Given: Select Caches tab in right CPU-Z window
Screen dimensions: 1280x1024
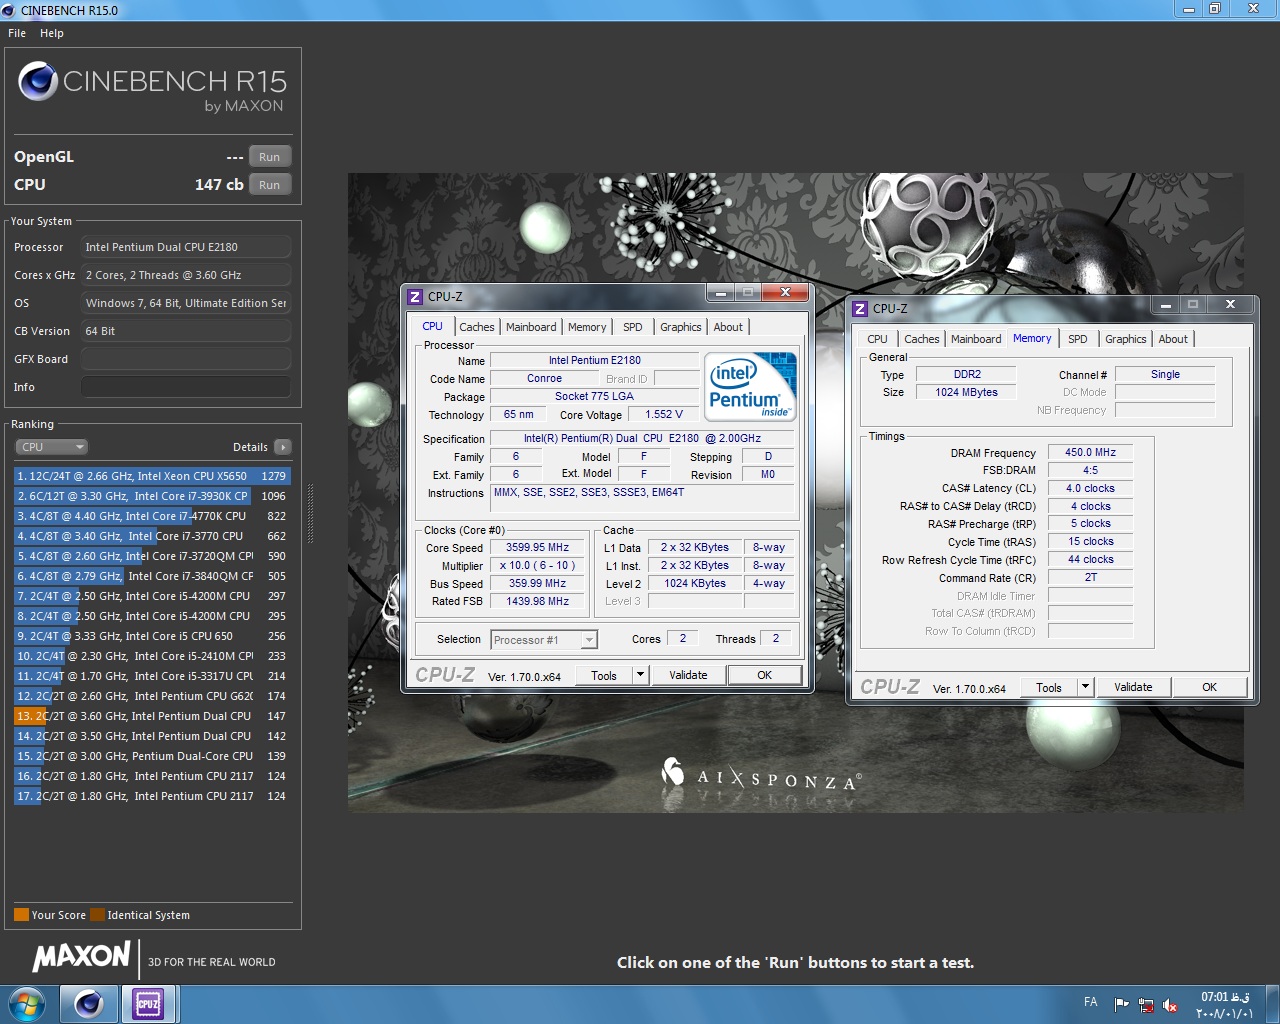Looking at the screenshot, I should [922, 339].
